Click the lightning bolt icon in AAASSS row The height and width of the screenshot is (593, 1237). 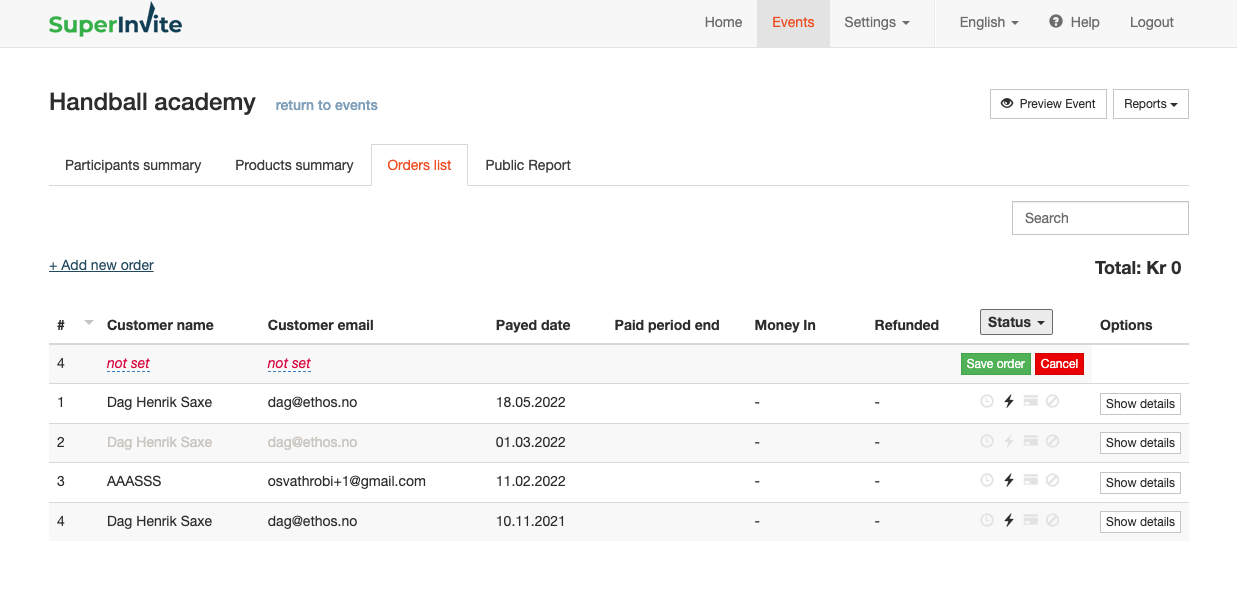(1009, 480)
